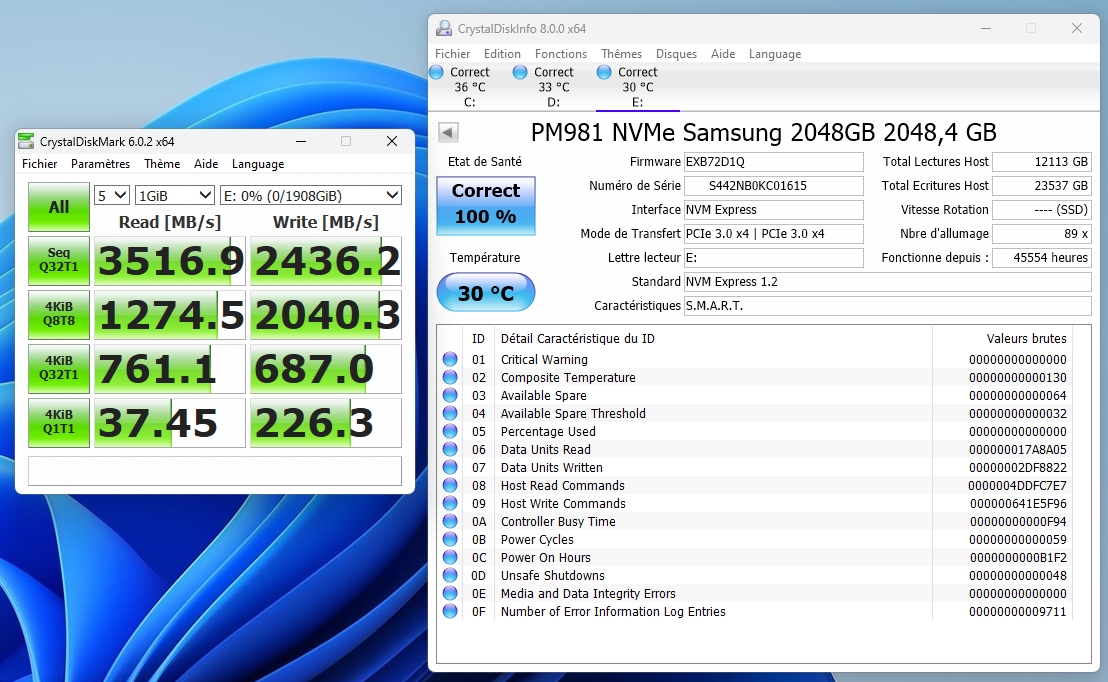
Task: Open Fonctions menu in CrystalDiskInfo
Action: click(560, 54)
